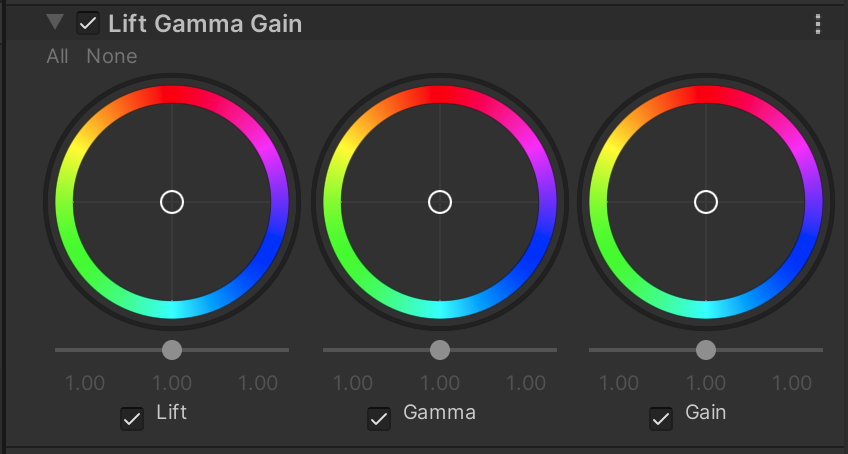Click the Lift trackball center handle
Screen dimensions: 848x454
172,202
